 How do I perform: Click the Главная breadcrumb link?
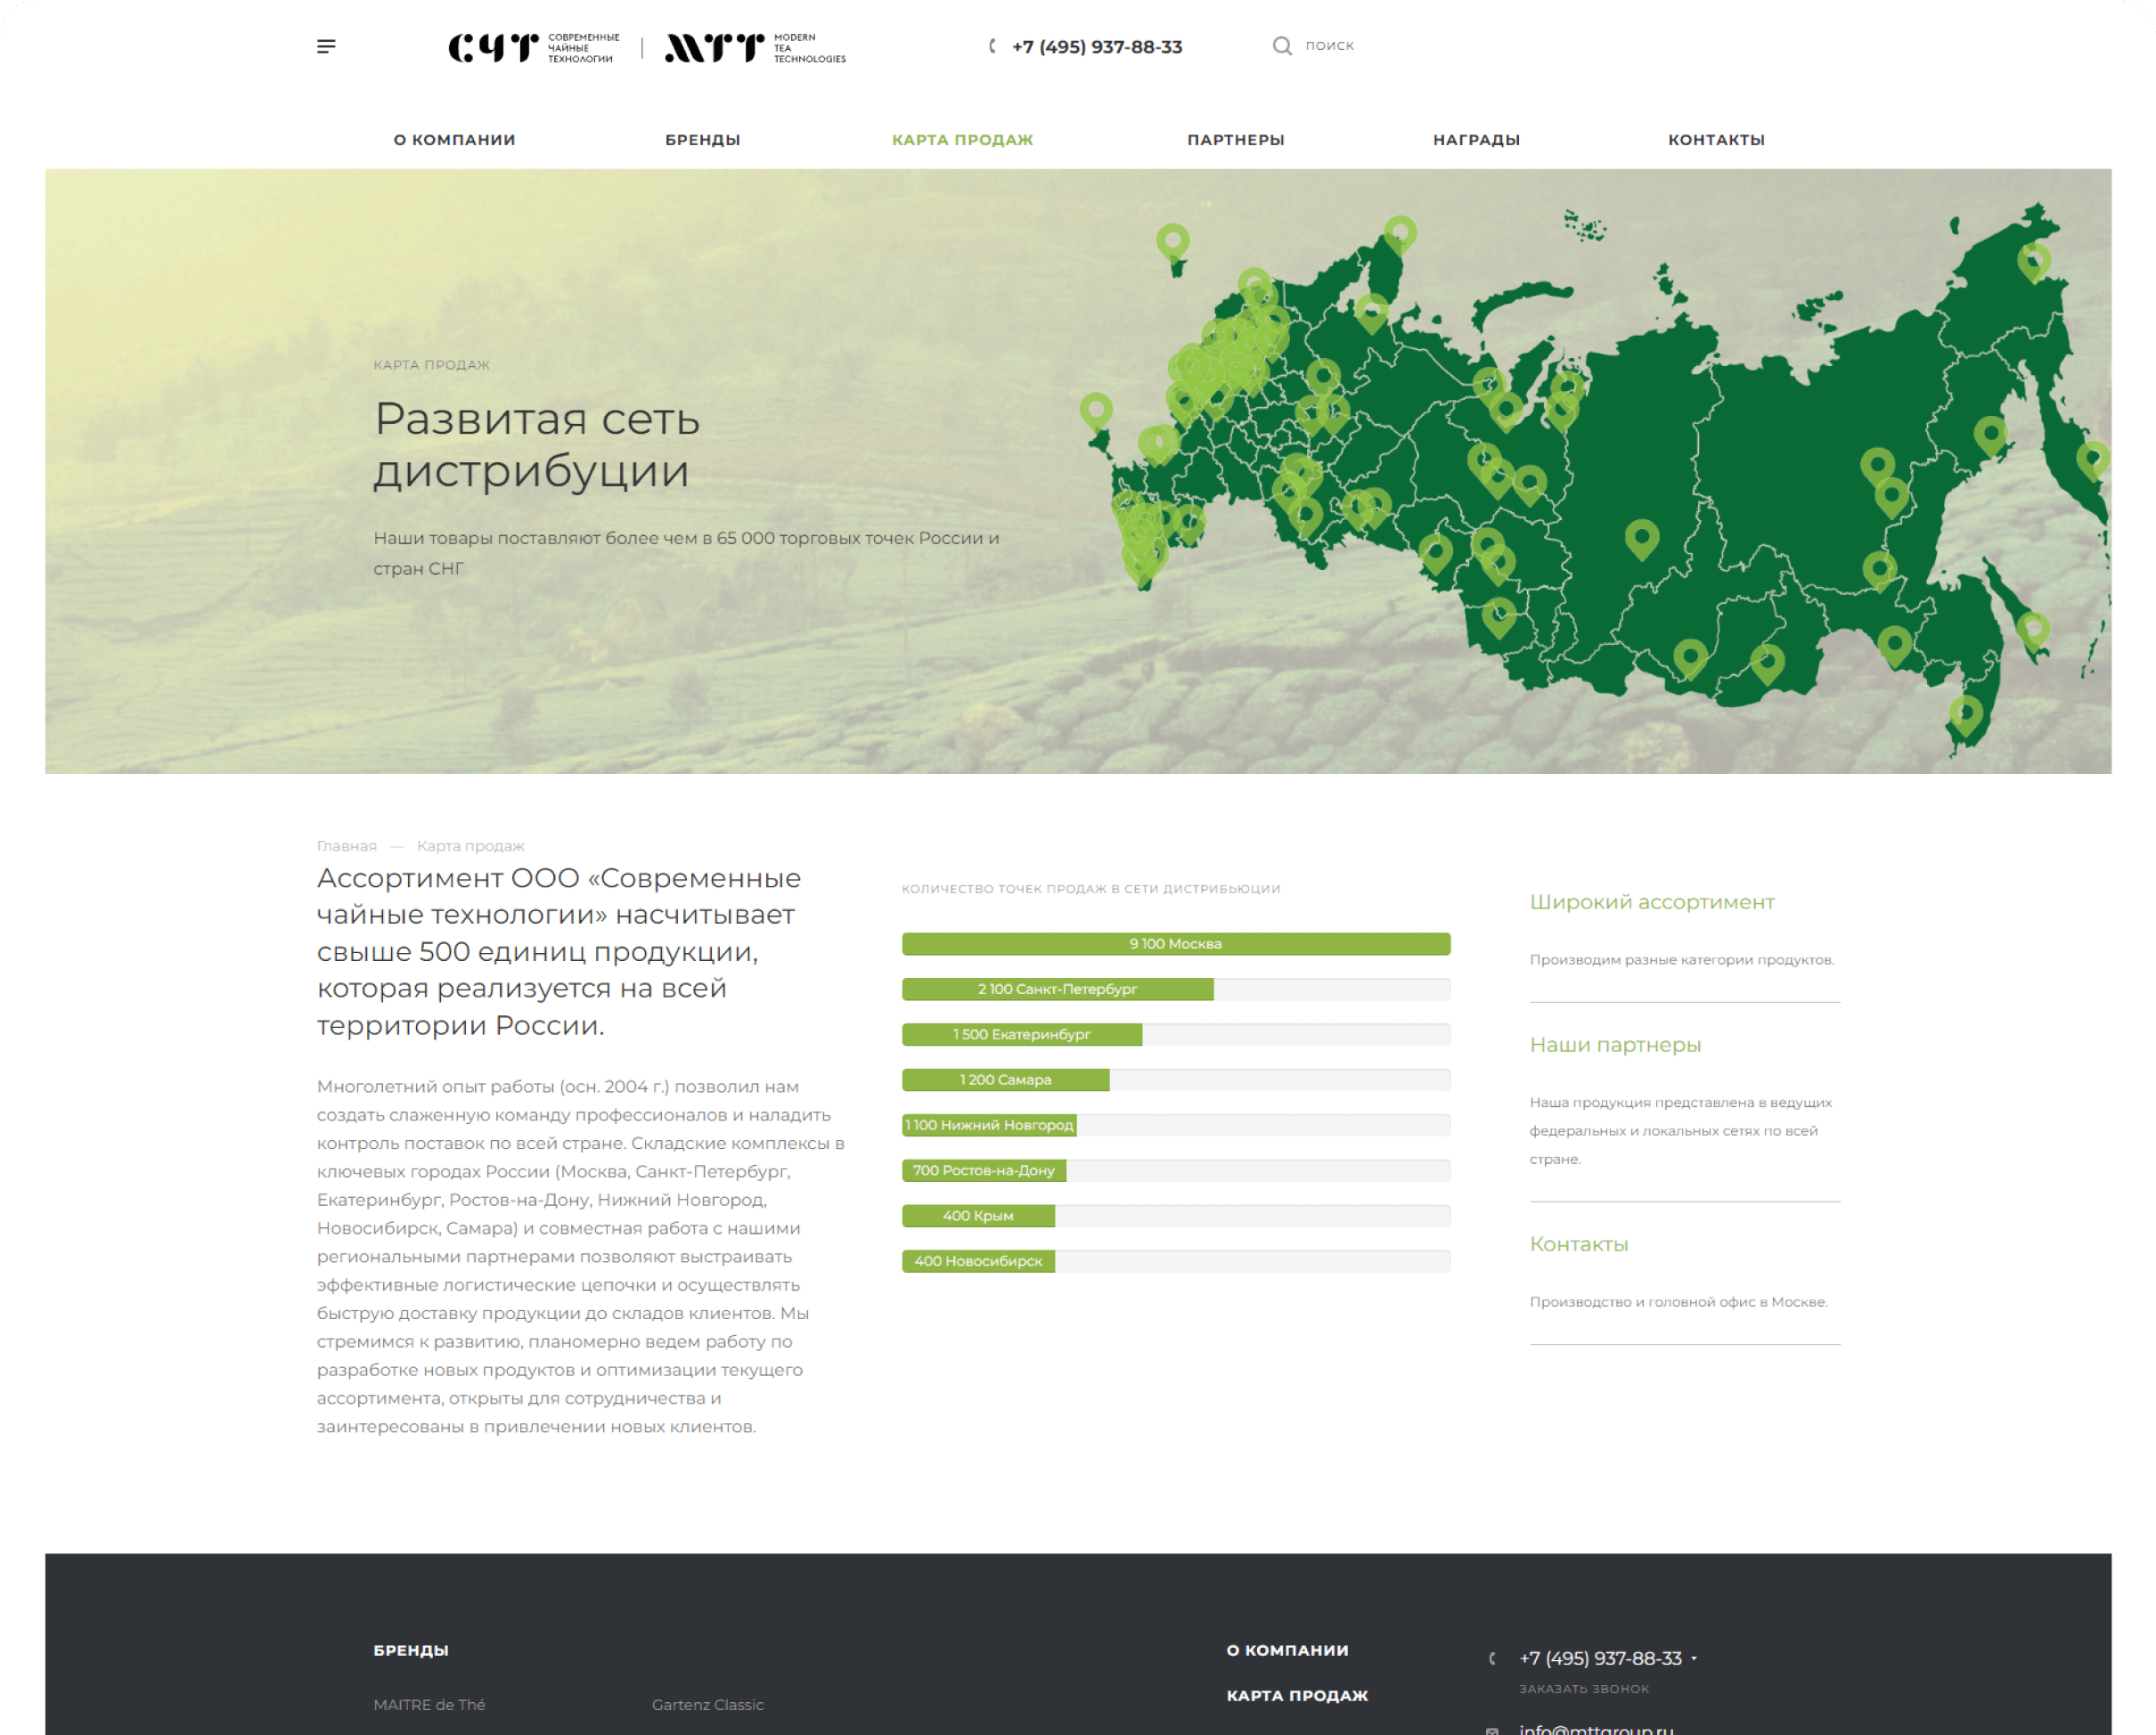click(x=346, y=846)
